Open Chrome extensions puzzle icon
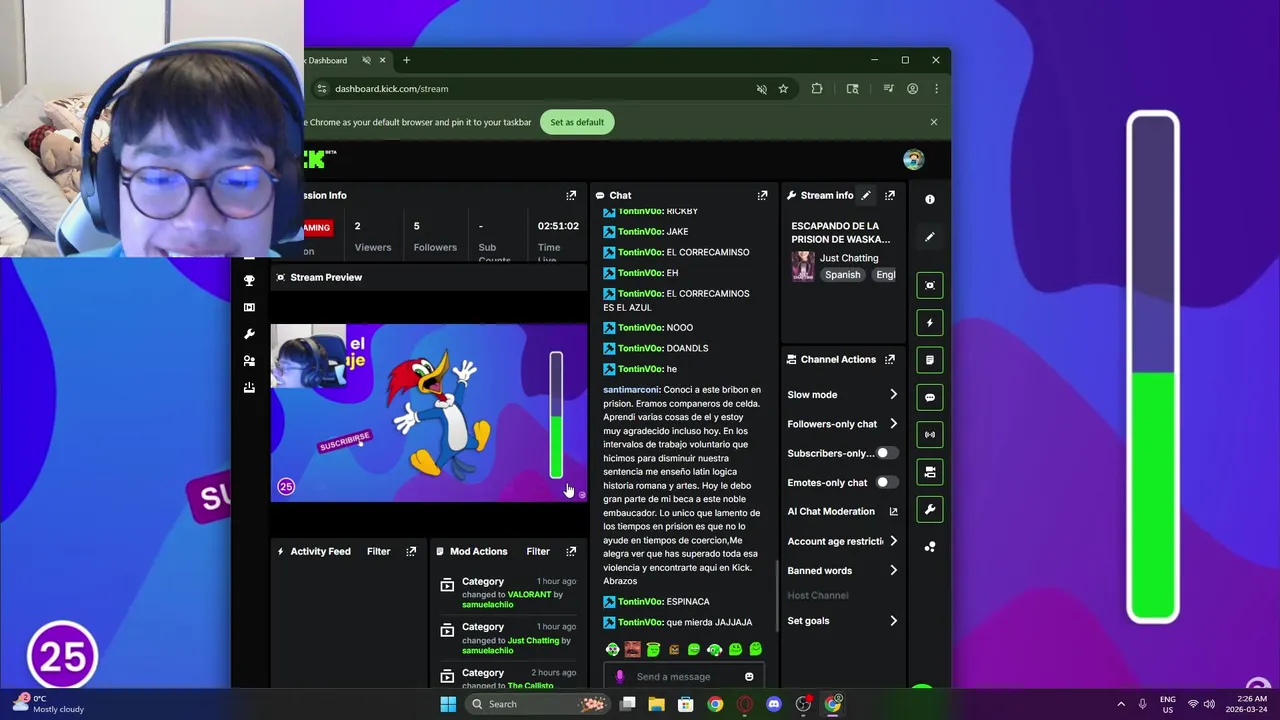The width and height of the screenshot is (1280, 720). click(x=817, y=89)
